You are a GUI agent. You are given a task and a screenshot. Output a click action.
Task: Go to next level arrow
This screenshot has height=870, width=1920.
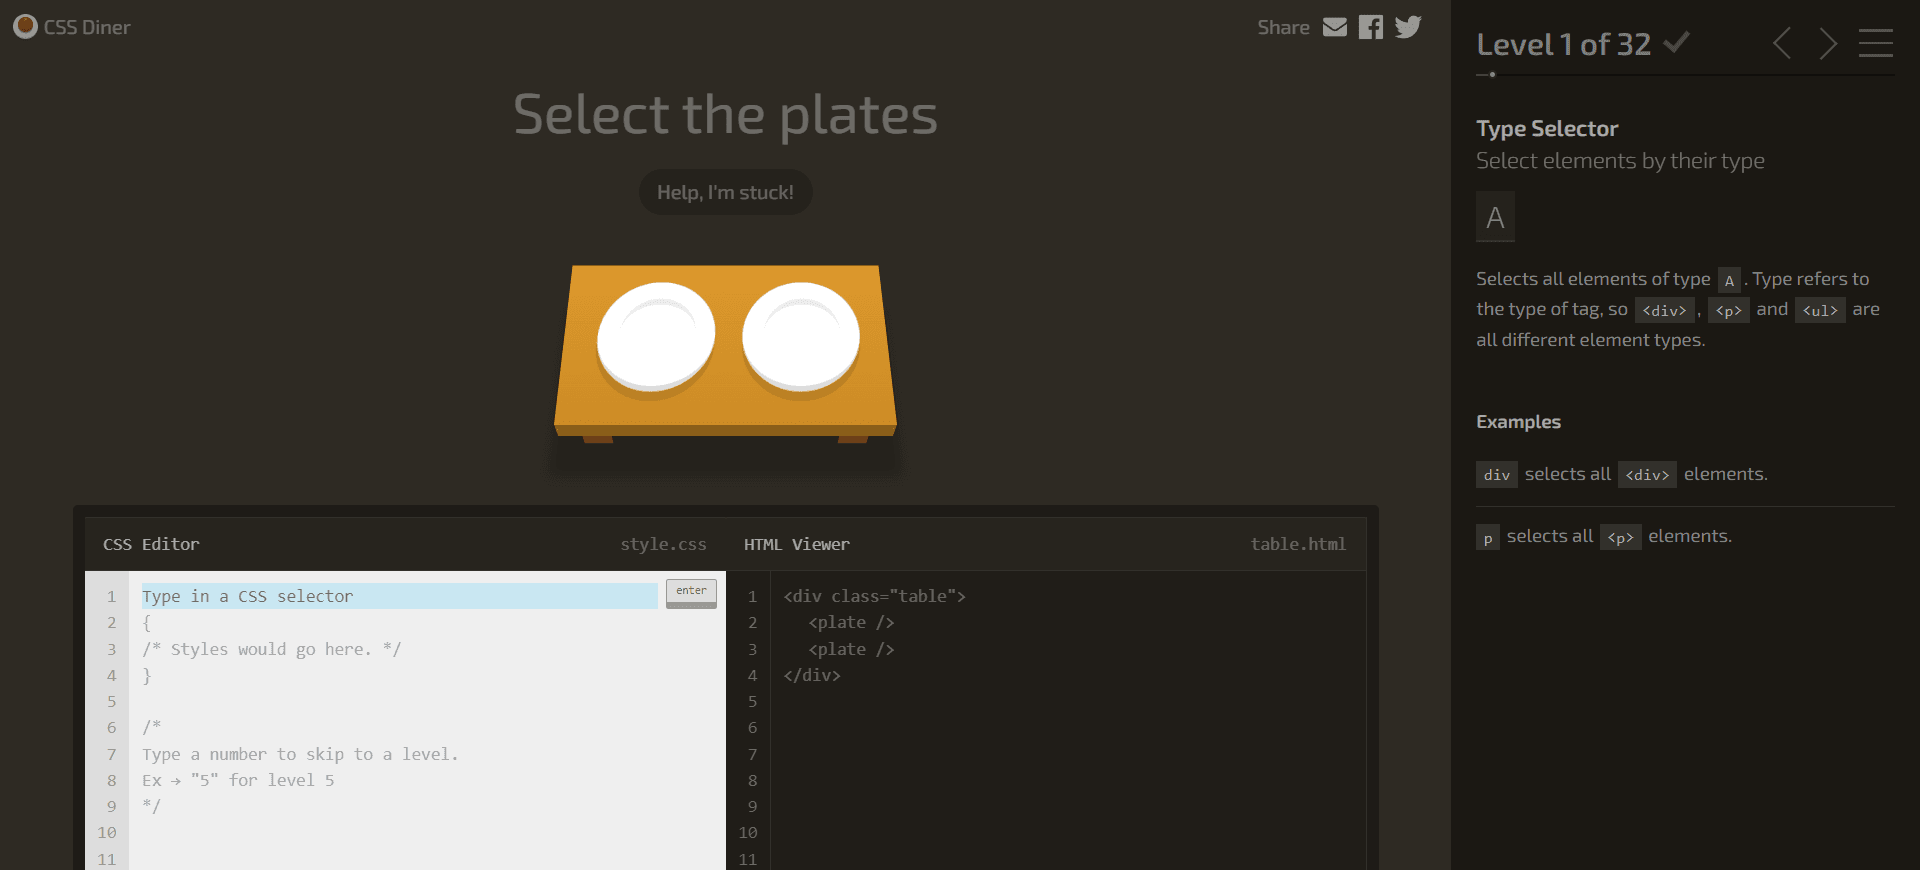pyautogui.click(x=1828, y=44)
